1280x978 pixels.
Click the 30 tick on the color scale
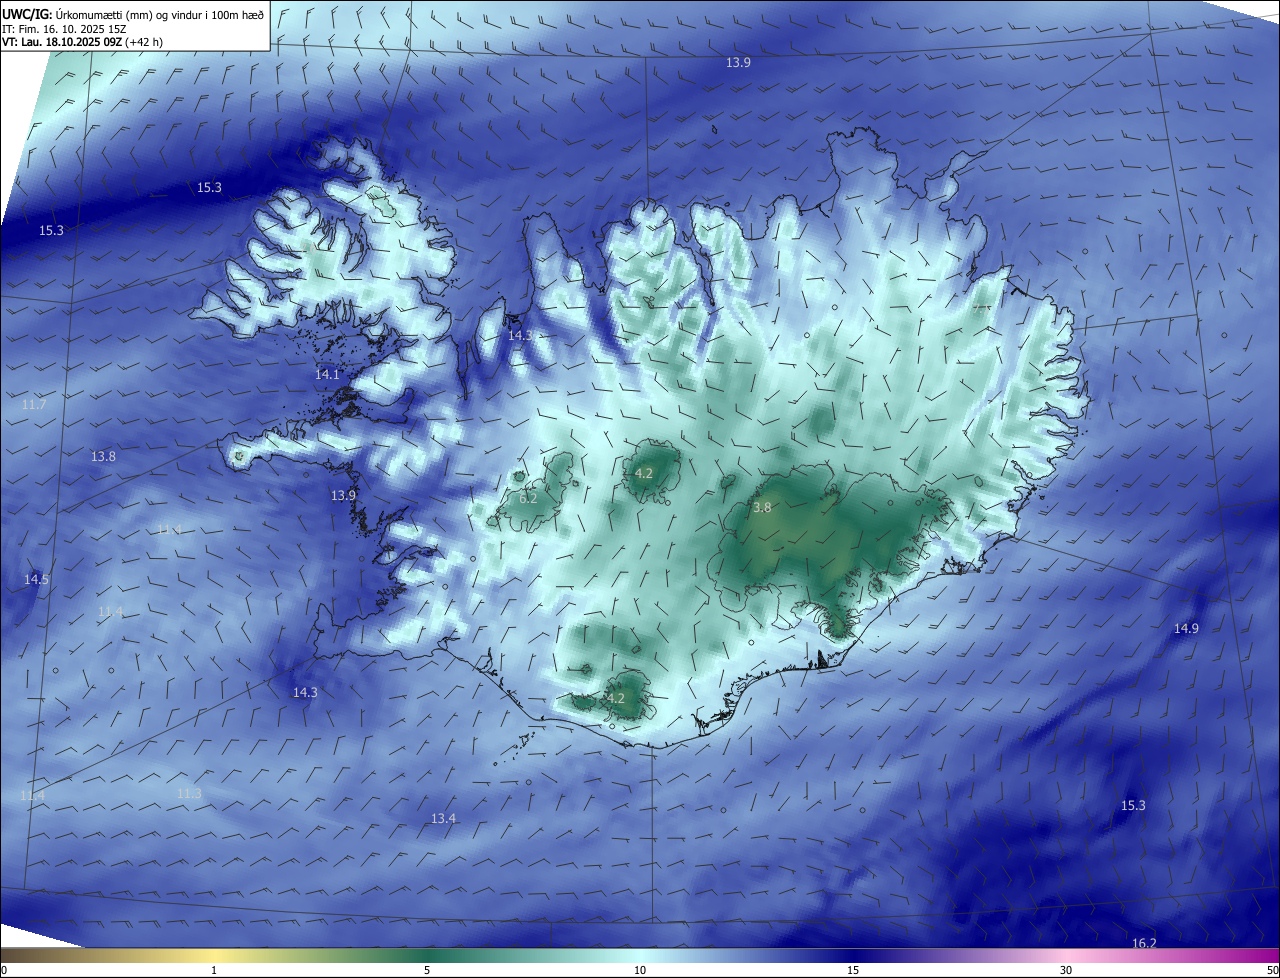(1066, 970)
